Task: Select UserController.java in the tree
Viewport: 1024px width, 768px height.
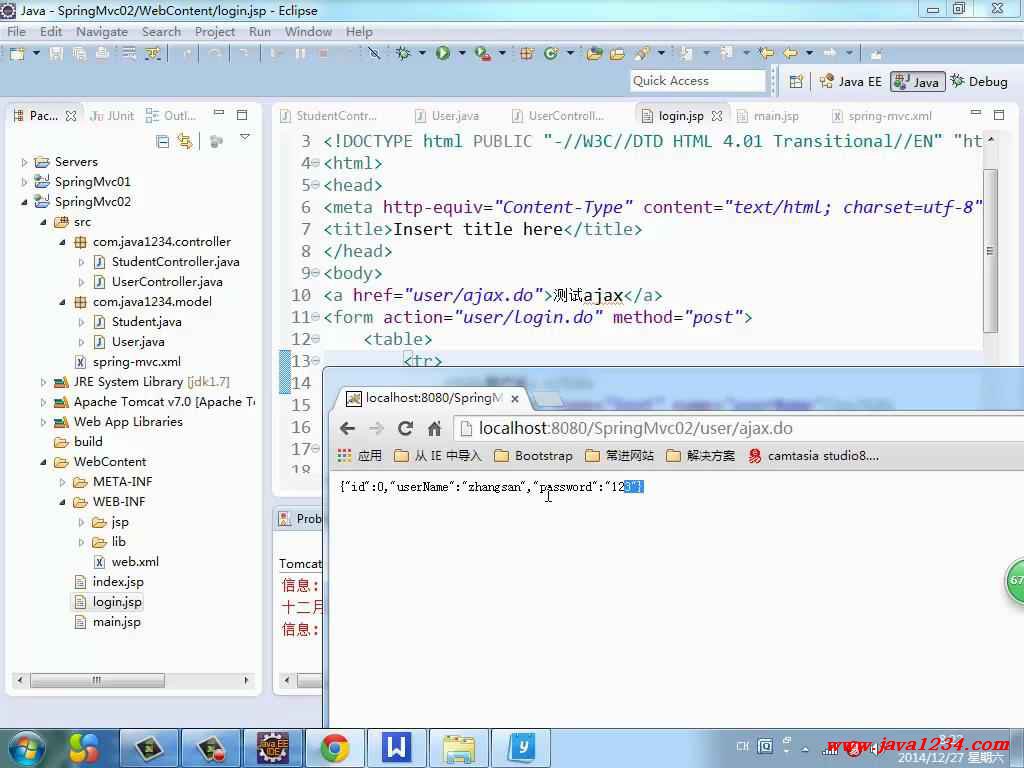Action: (x=167, y=282)
